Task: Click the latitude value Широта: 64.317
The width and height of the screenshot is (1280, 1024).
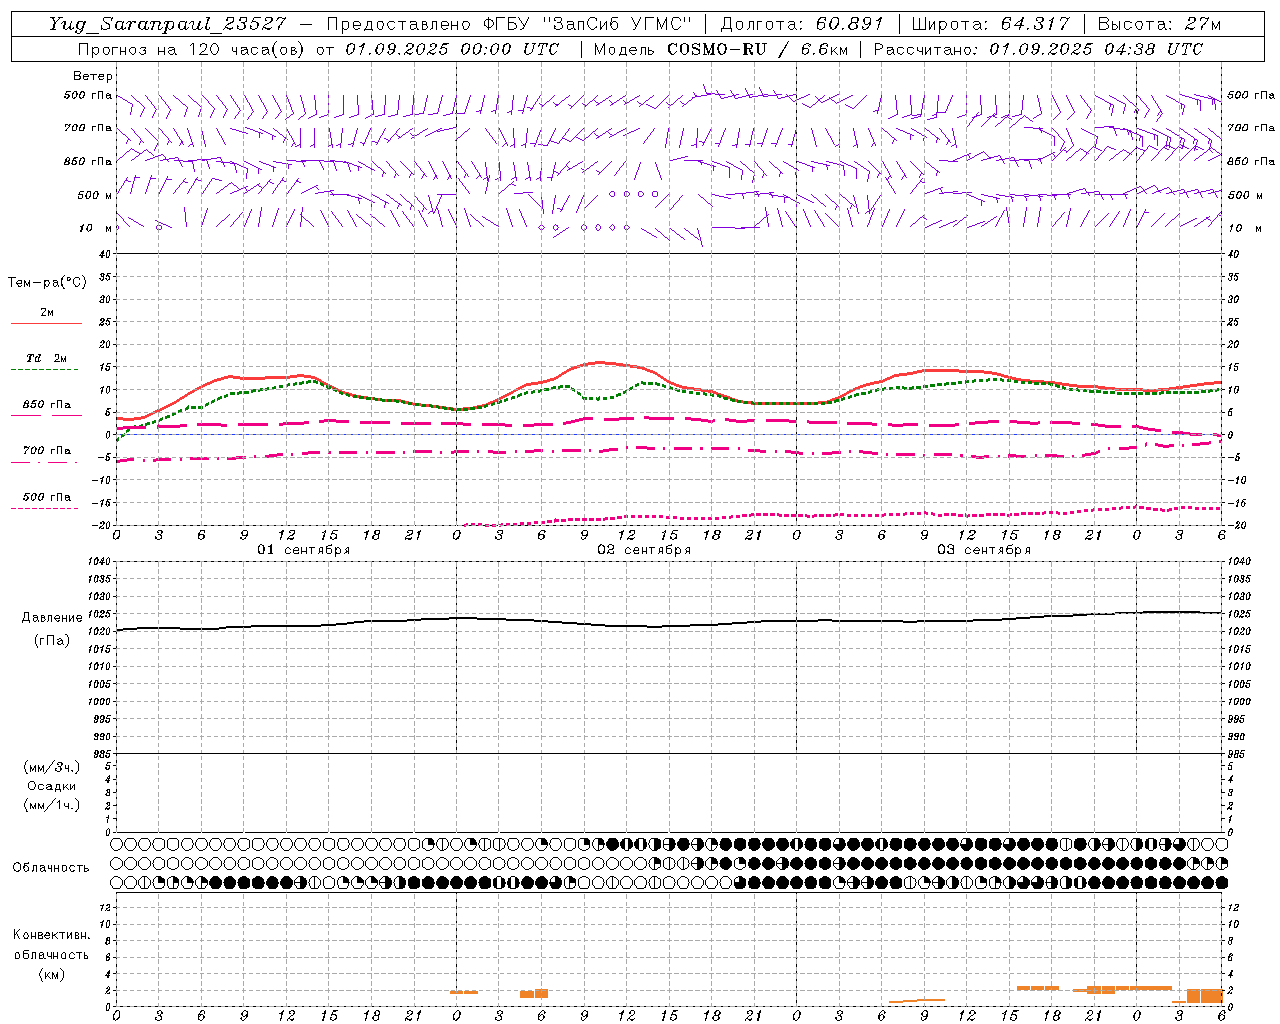Action: coord(992,24)
